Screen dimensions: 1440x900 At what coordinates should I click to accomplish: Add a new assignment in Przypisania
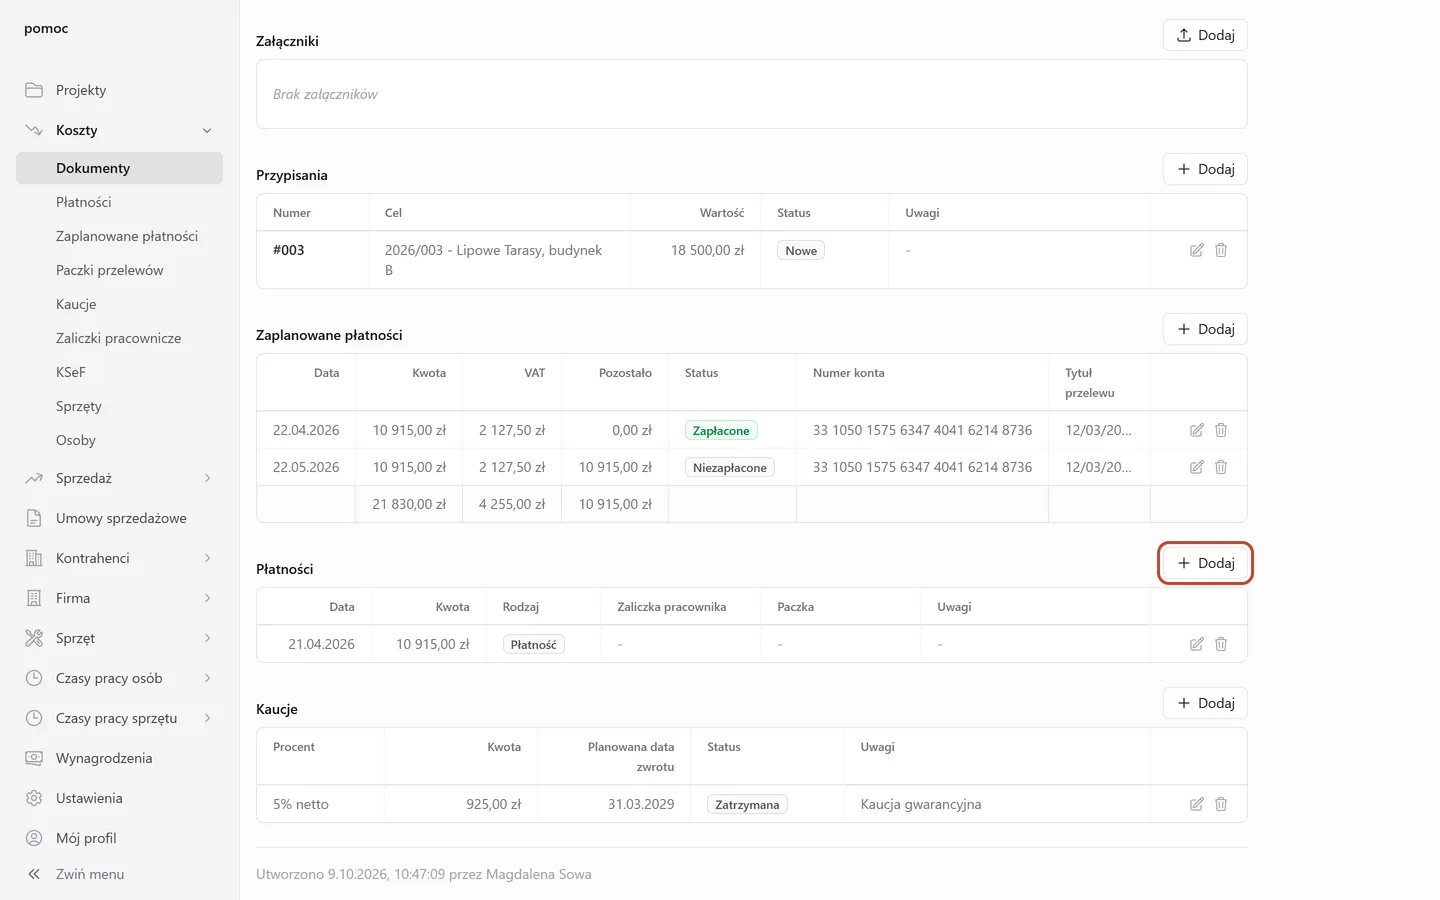(1205, 169)
